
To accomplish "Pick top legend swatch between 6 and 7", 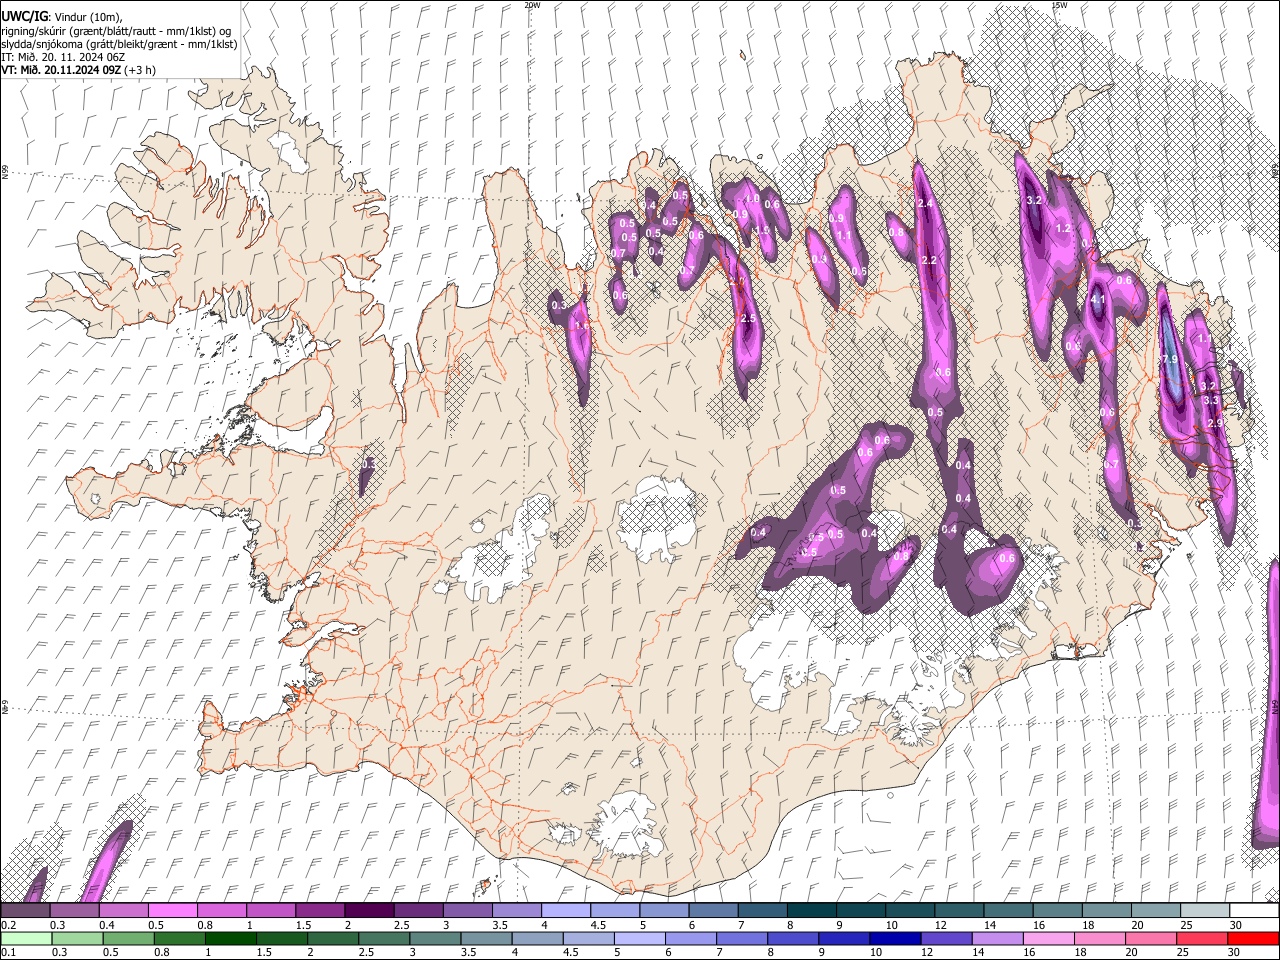I will click(x=713, y=911).
